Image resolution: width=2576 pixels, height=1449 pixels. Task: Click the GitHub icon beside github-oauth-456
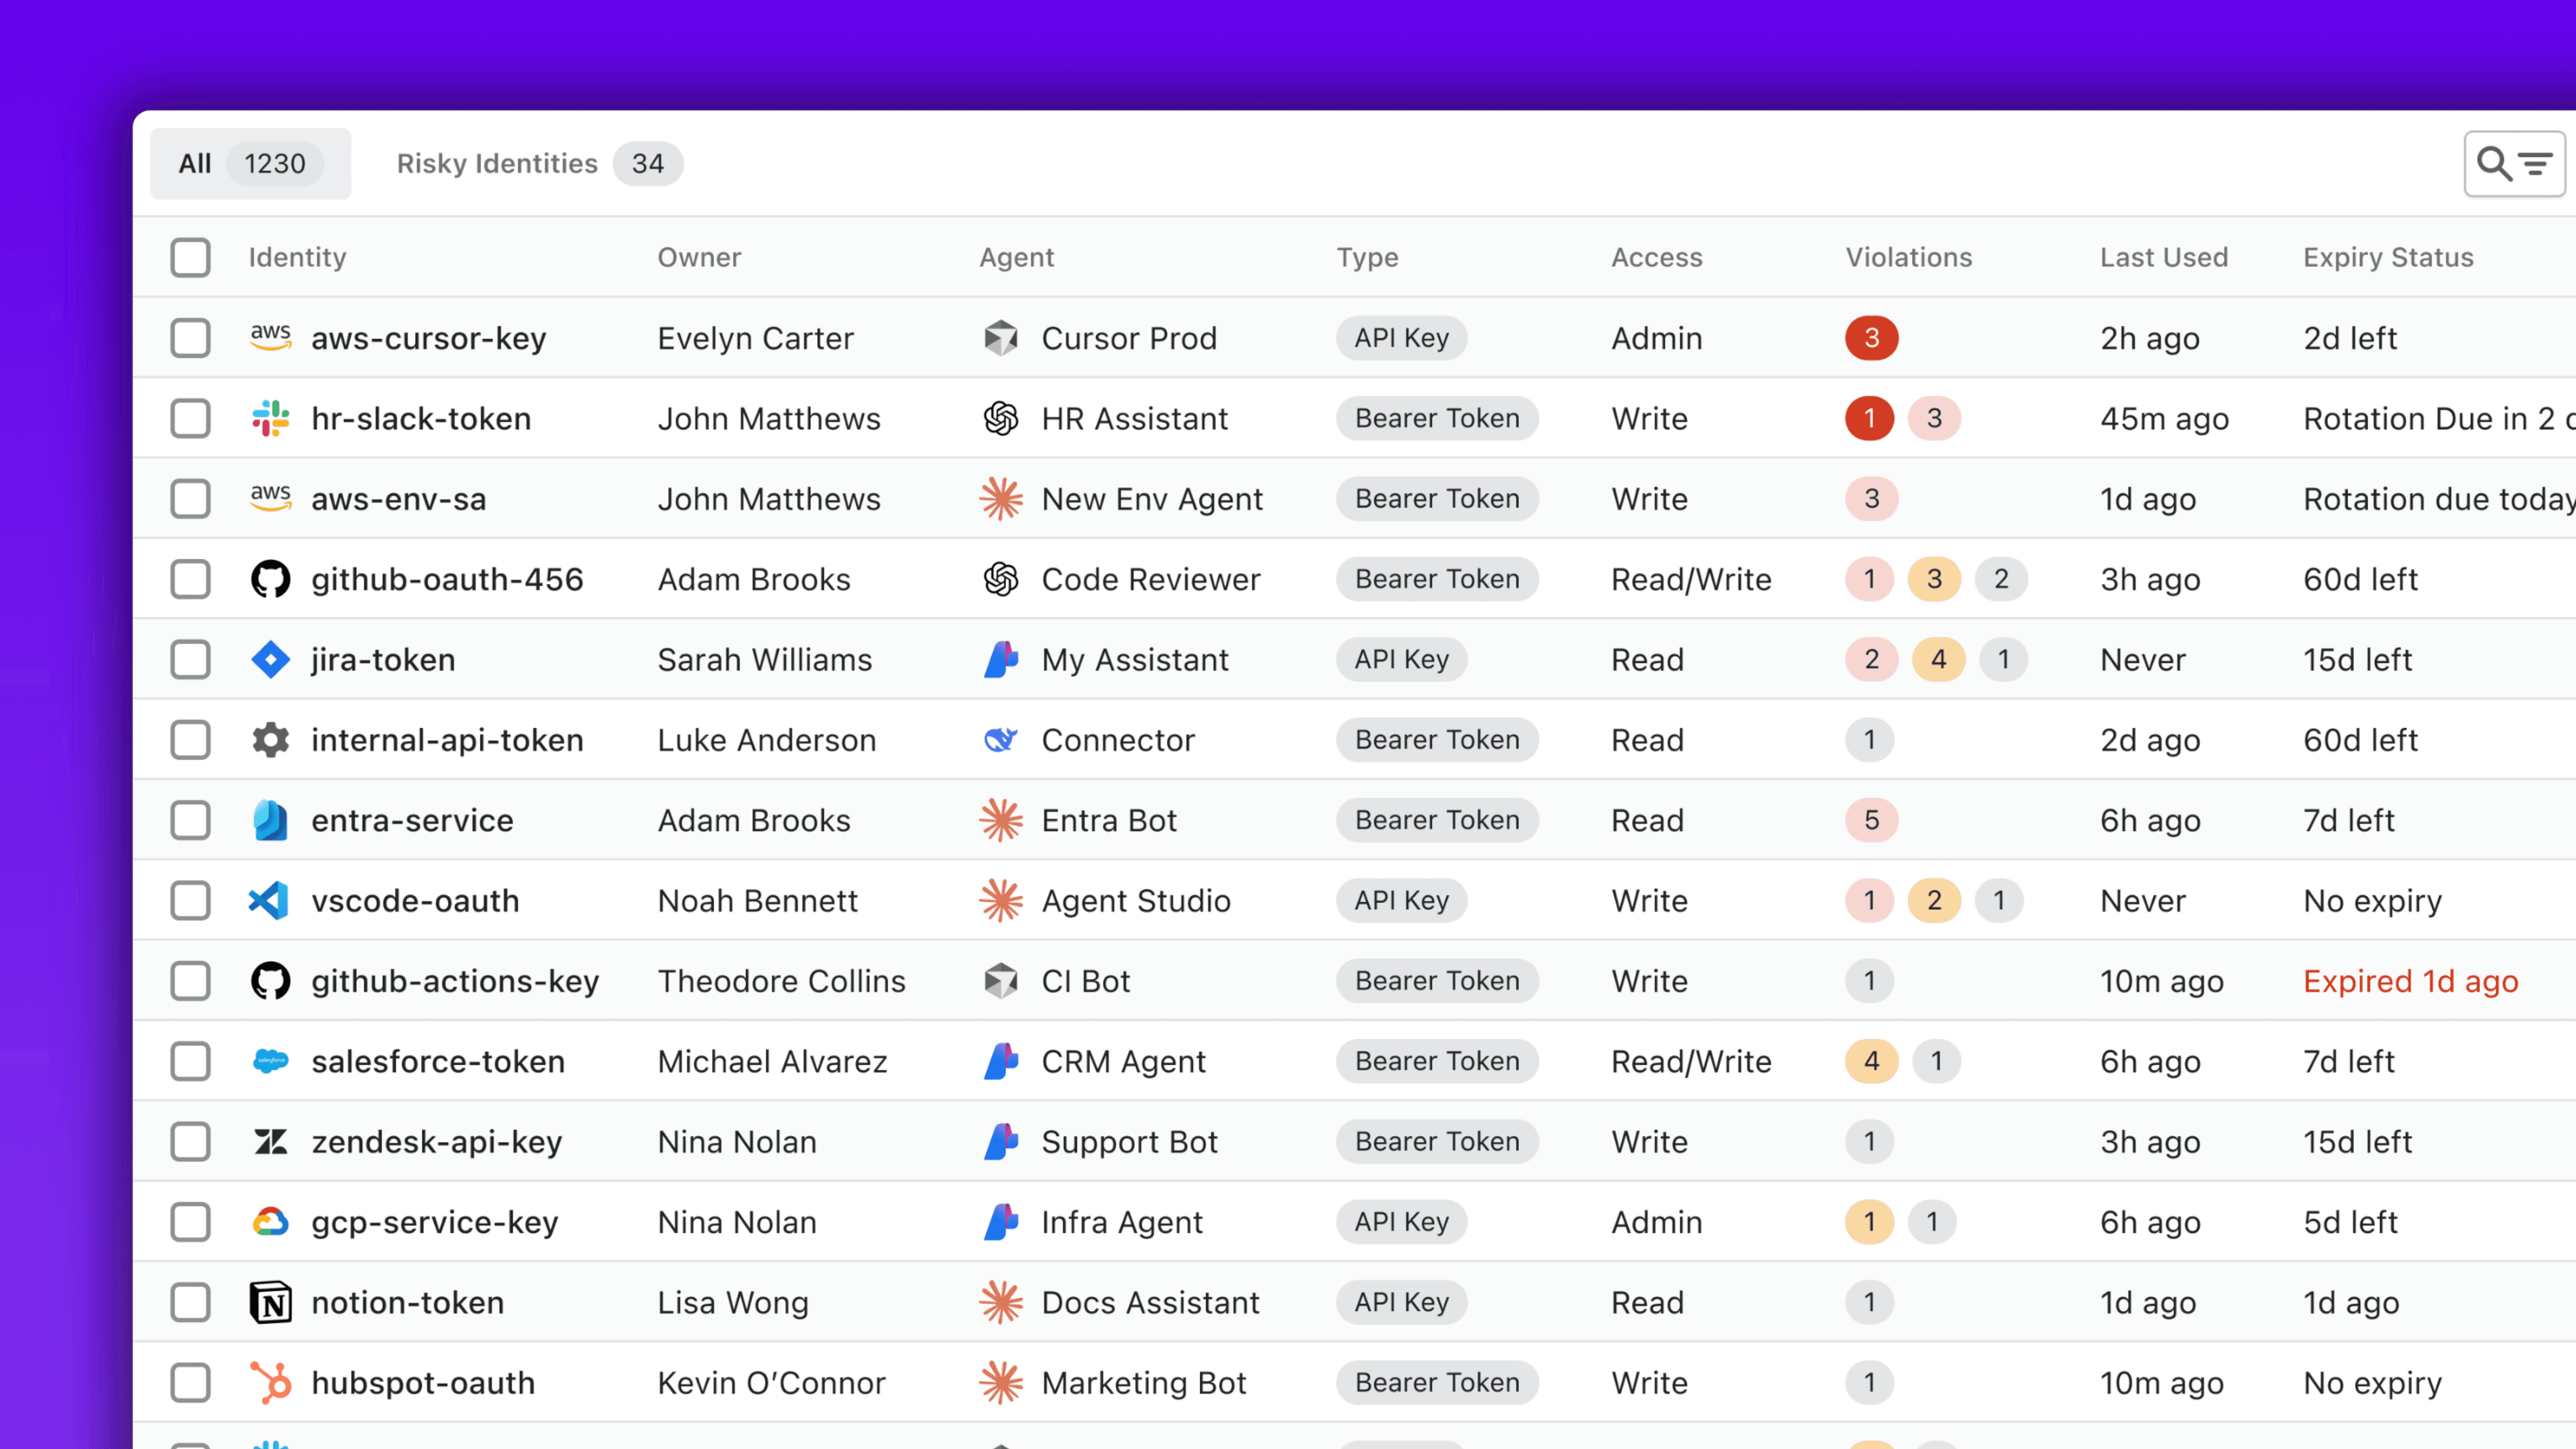270,579
